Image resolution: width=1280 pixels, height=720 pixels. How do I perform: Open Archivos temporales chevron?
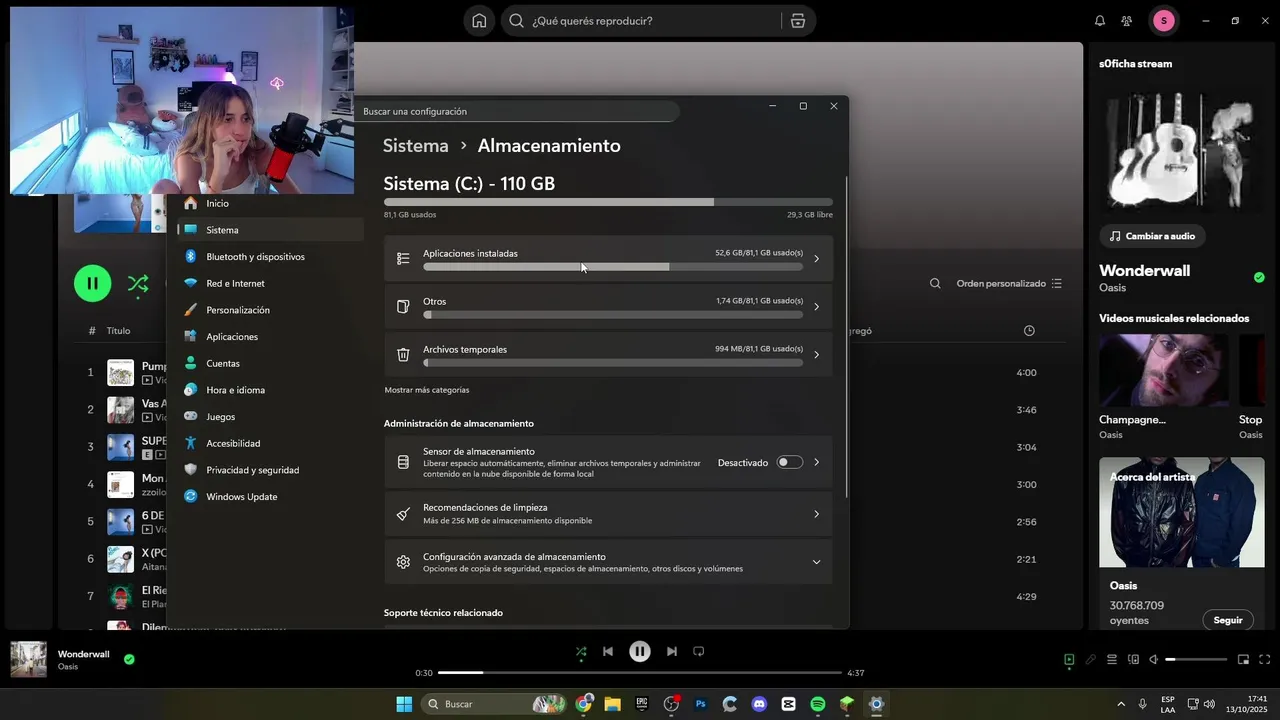(816, 355)
